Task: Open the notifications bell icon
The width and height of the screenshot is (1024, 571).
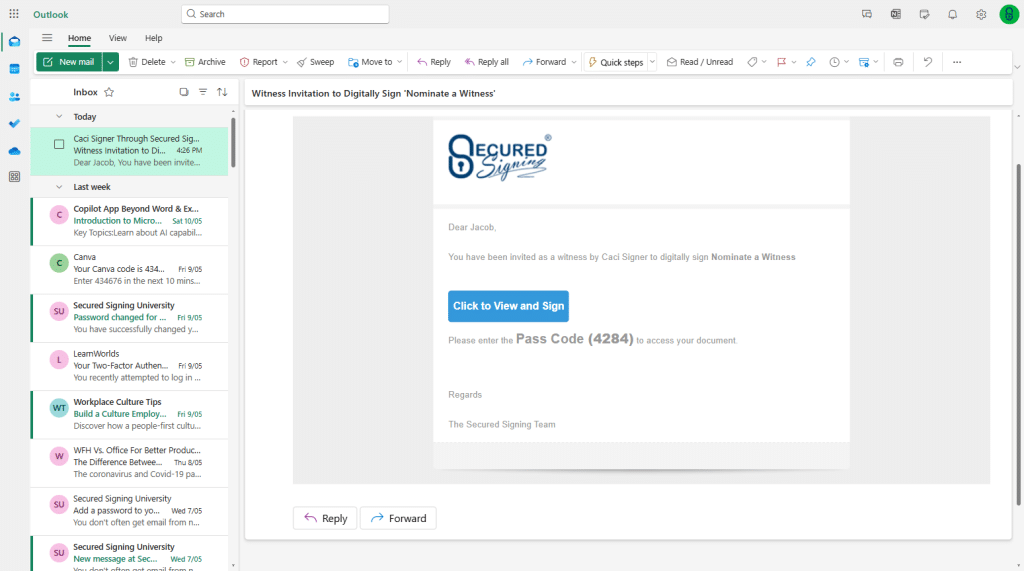Action: 953,14
